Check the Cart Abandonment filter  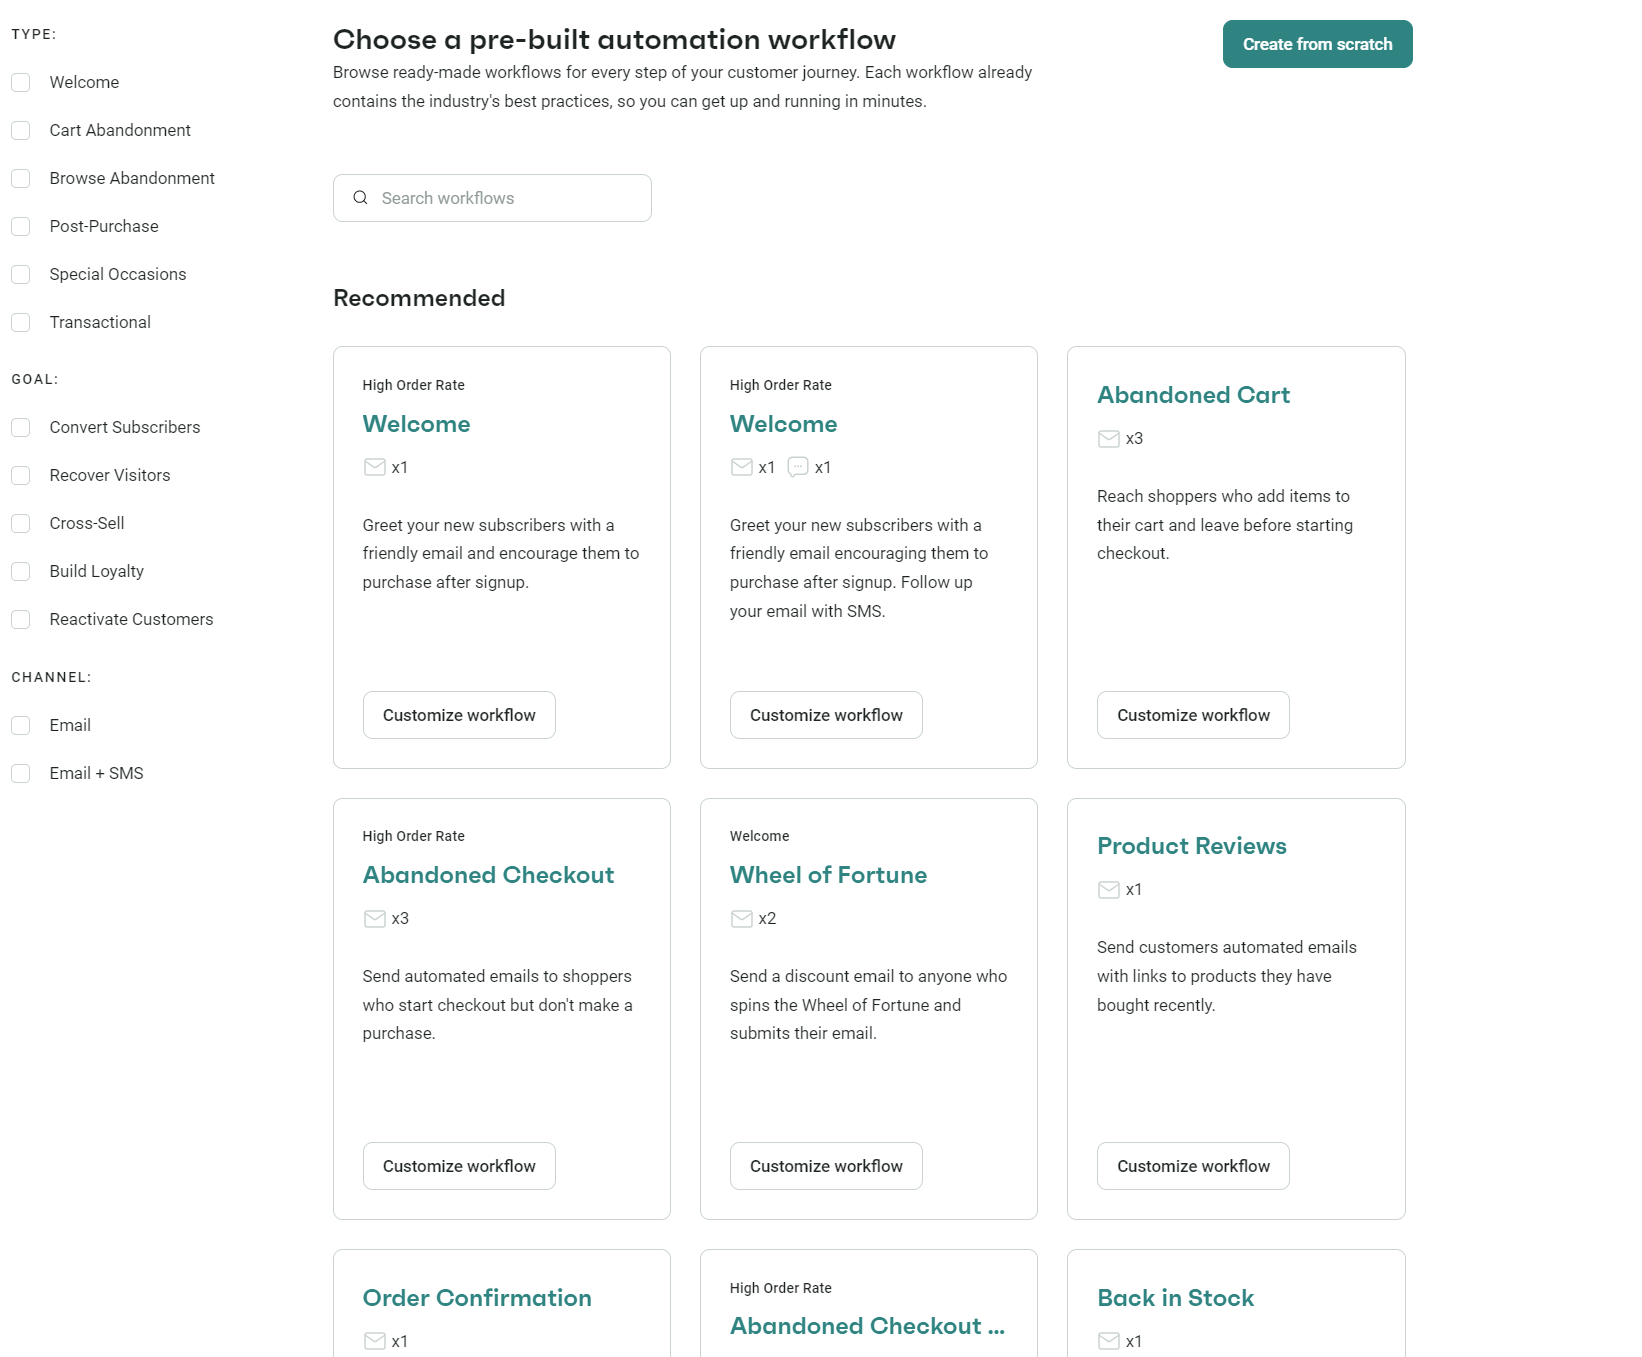coord(21,130)
